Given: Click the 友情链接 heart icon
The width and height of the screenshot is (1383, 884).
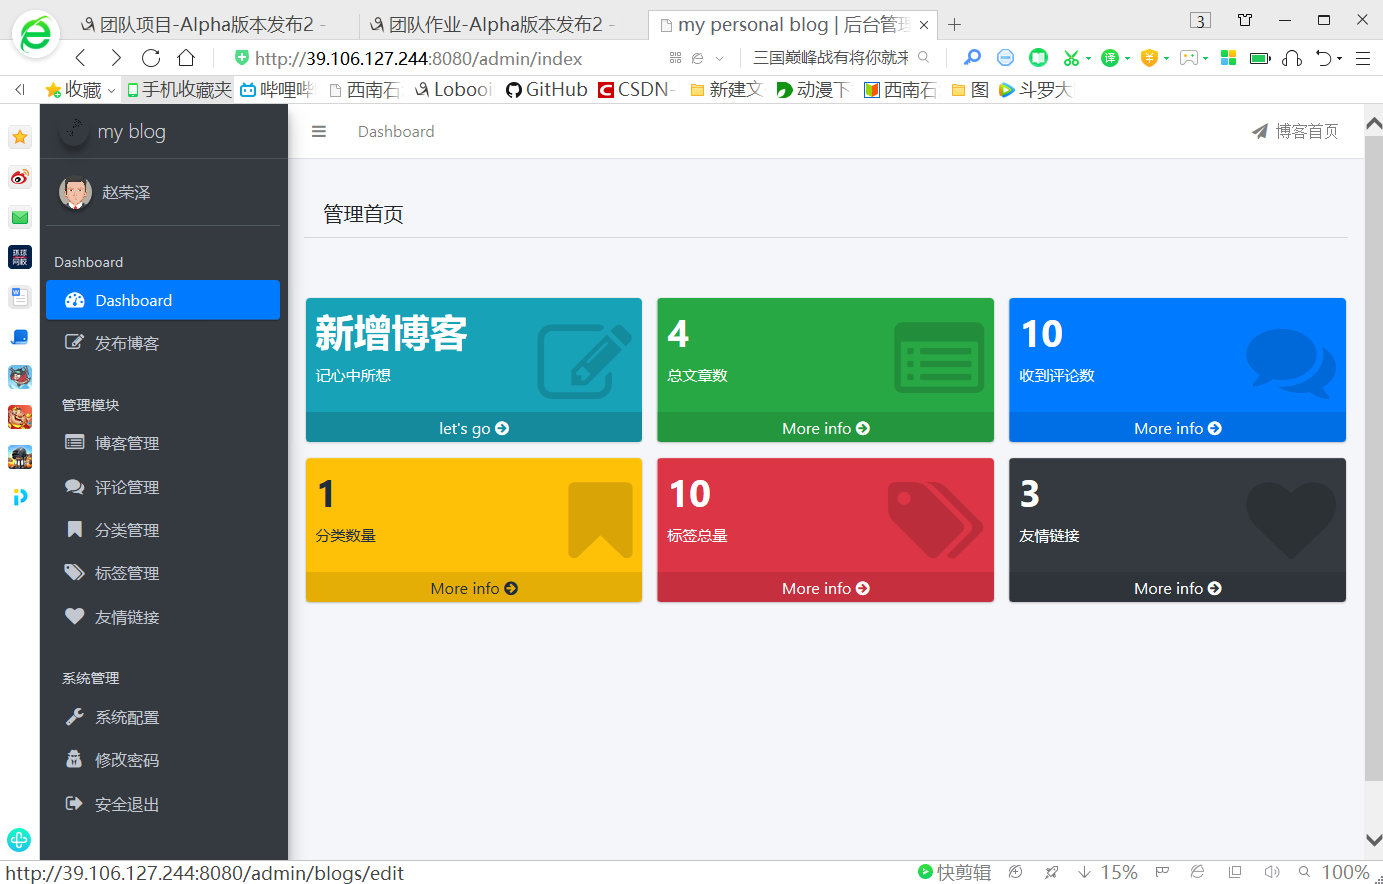Looking at the screenshot, I should (73, 617).
